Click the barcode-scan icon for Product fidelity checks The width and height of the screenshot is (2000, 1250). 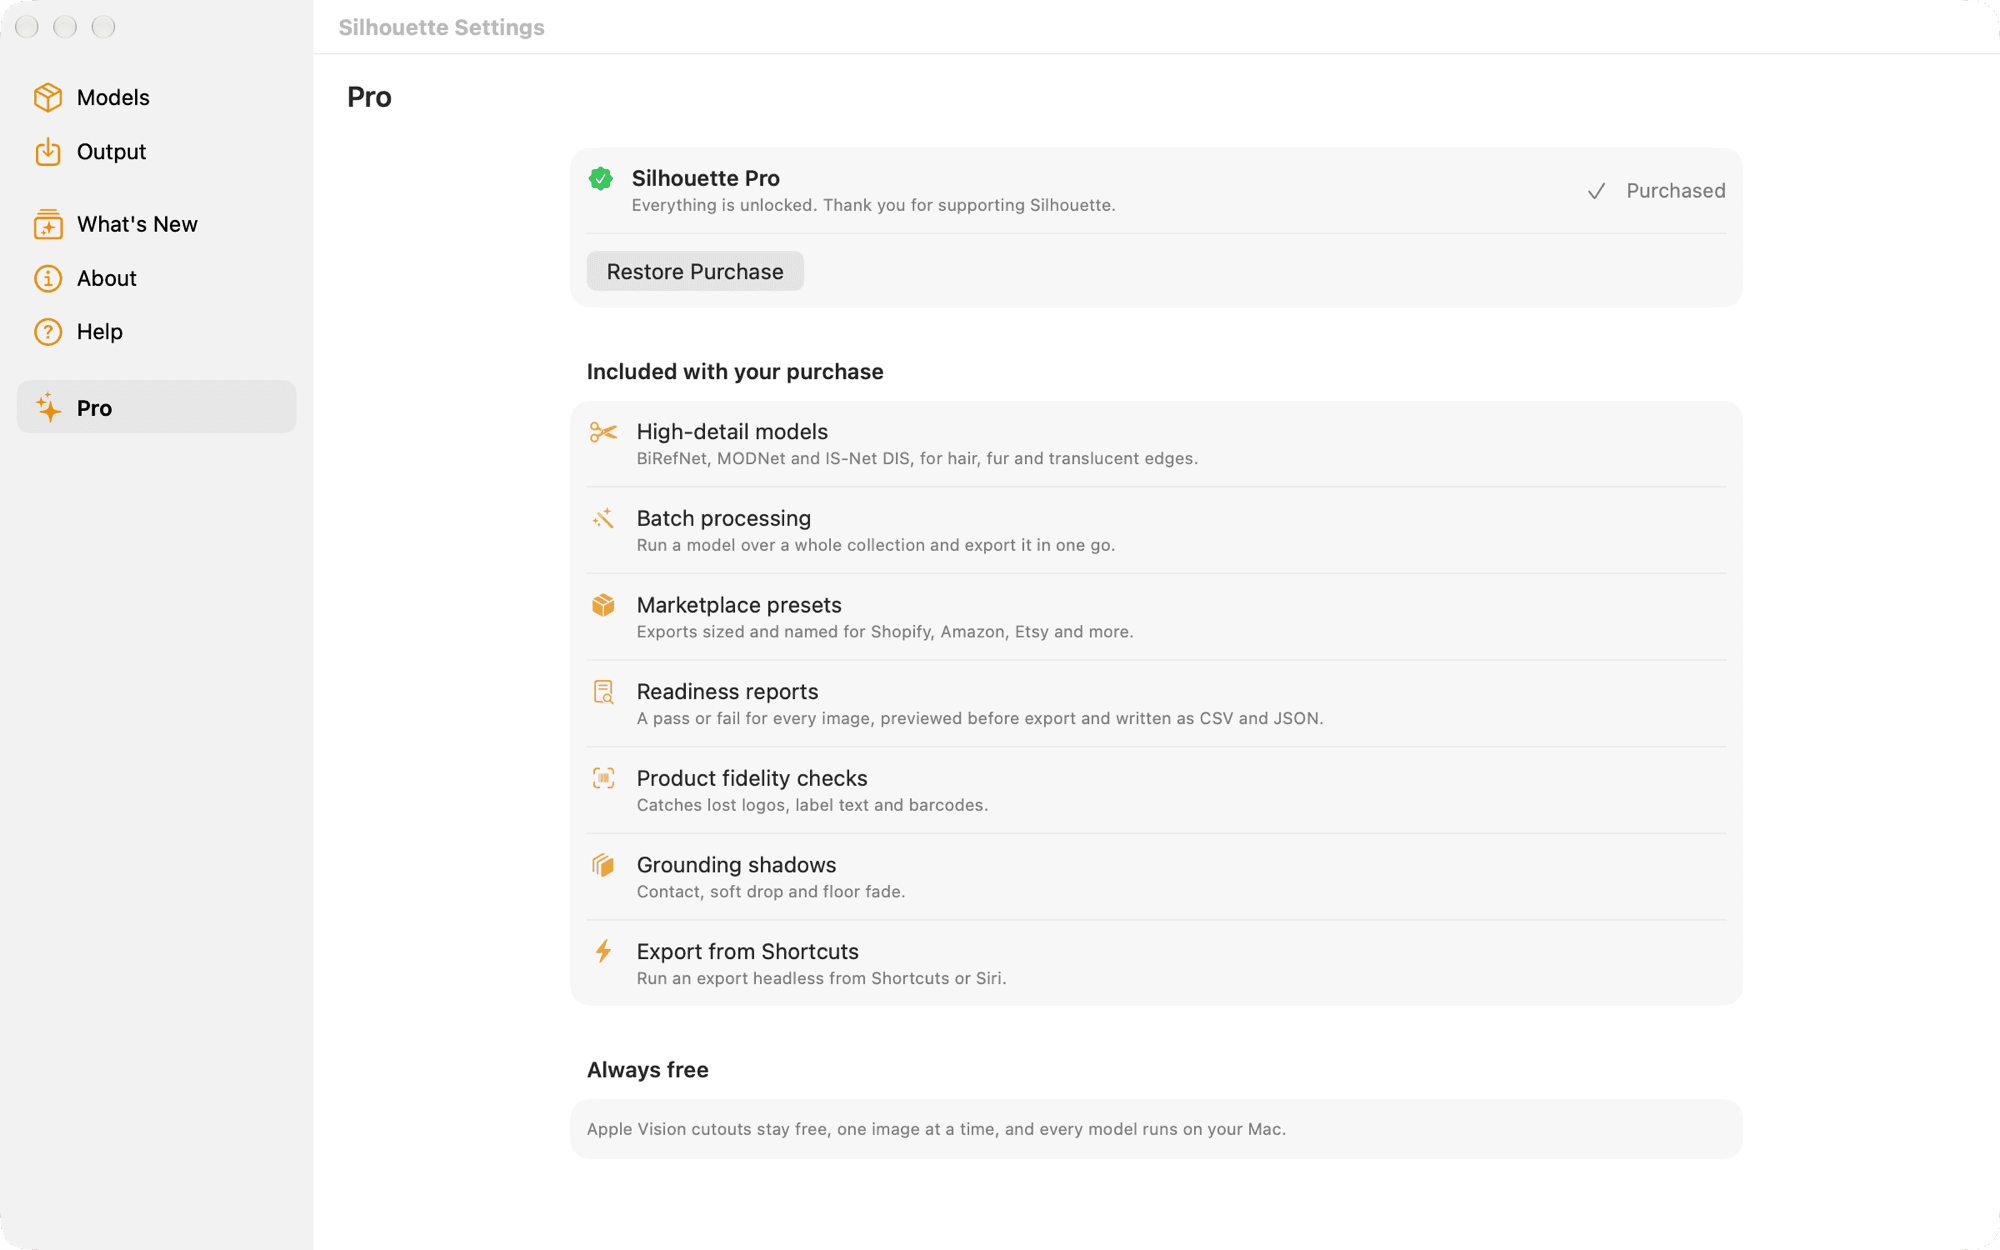(603, 778)
